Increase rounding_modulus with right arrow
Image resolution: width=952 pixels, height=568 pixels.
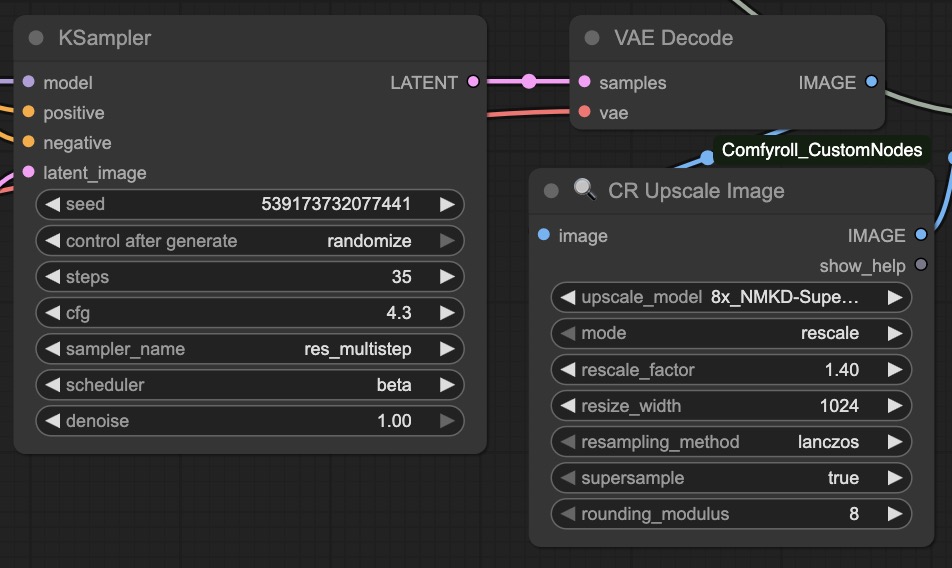click(x=895, y=514)
